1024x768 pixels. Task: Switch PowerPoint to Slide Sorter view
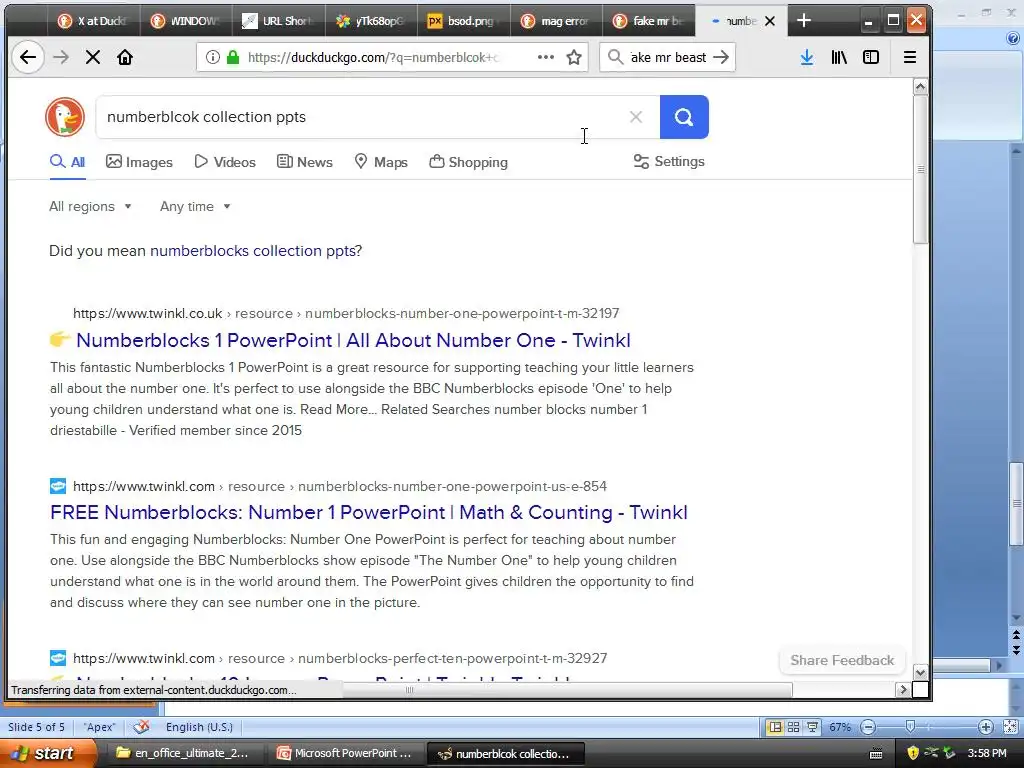(x=793, y=727)
